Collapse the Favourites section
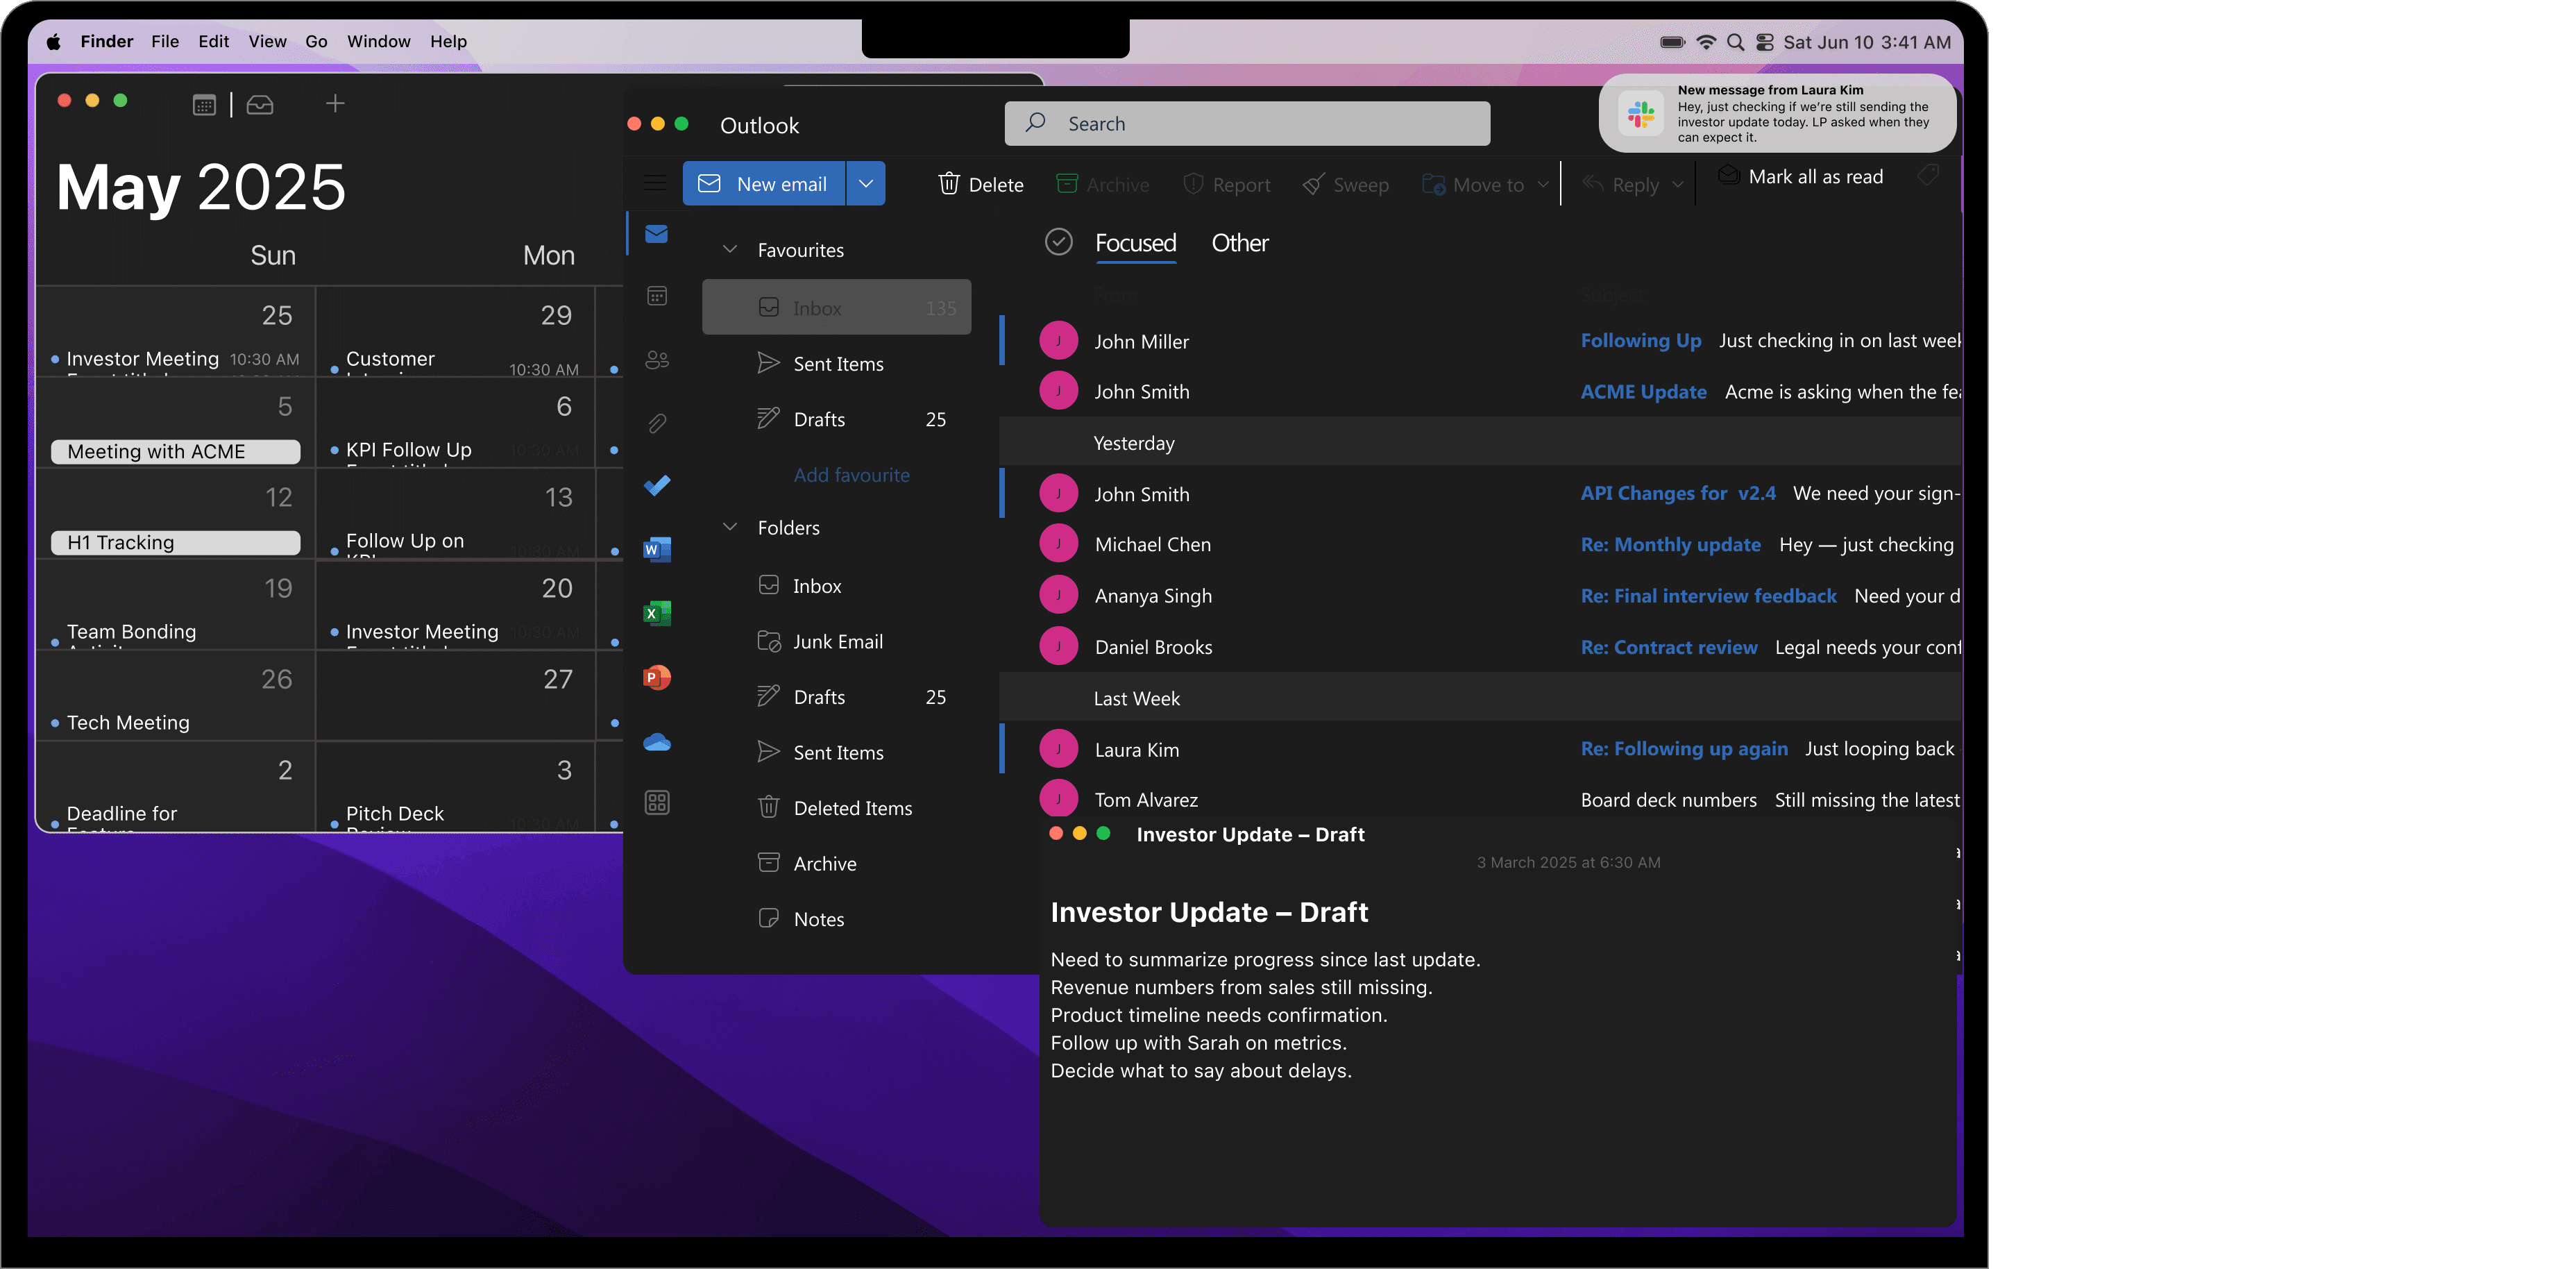Viewport: 2576px width, 1269px height. pyautogui.click(x=730, y=250)
